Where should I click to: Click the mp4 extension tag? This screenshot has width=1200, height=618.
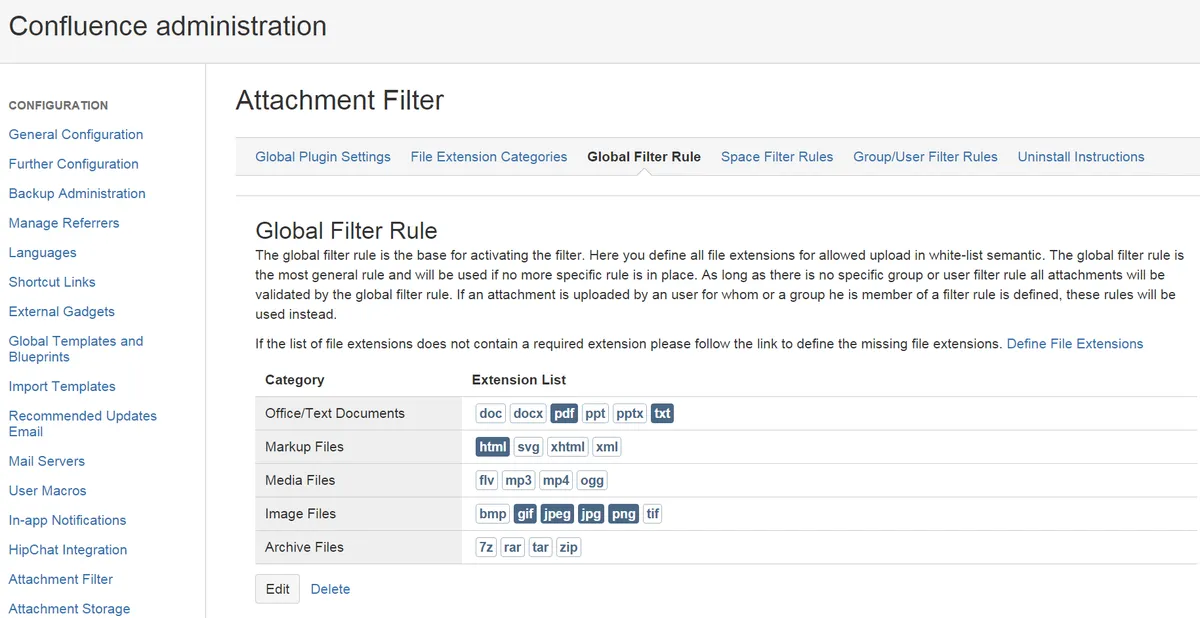[556, 480]
